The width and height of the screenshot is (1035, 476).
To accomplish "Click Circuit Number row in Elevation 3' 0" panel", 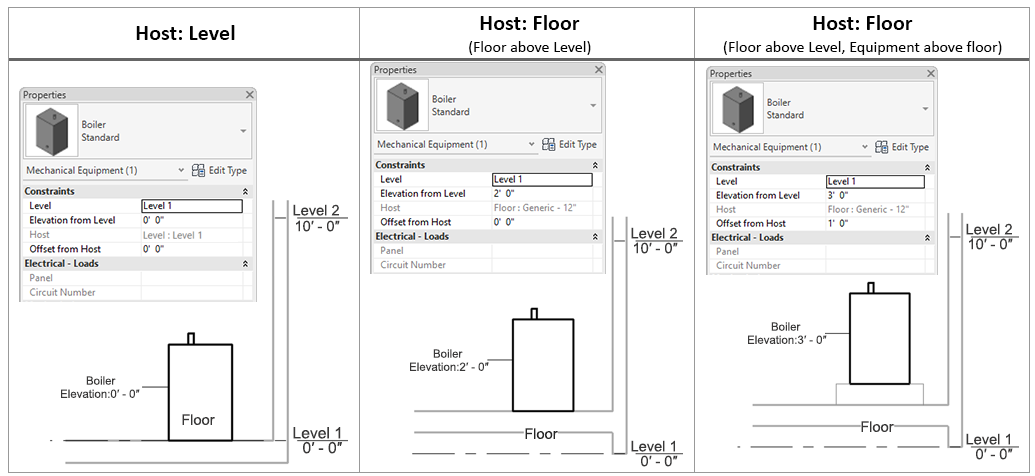I will click(821, 265).
